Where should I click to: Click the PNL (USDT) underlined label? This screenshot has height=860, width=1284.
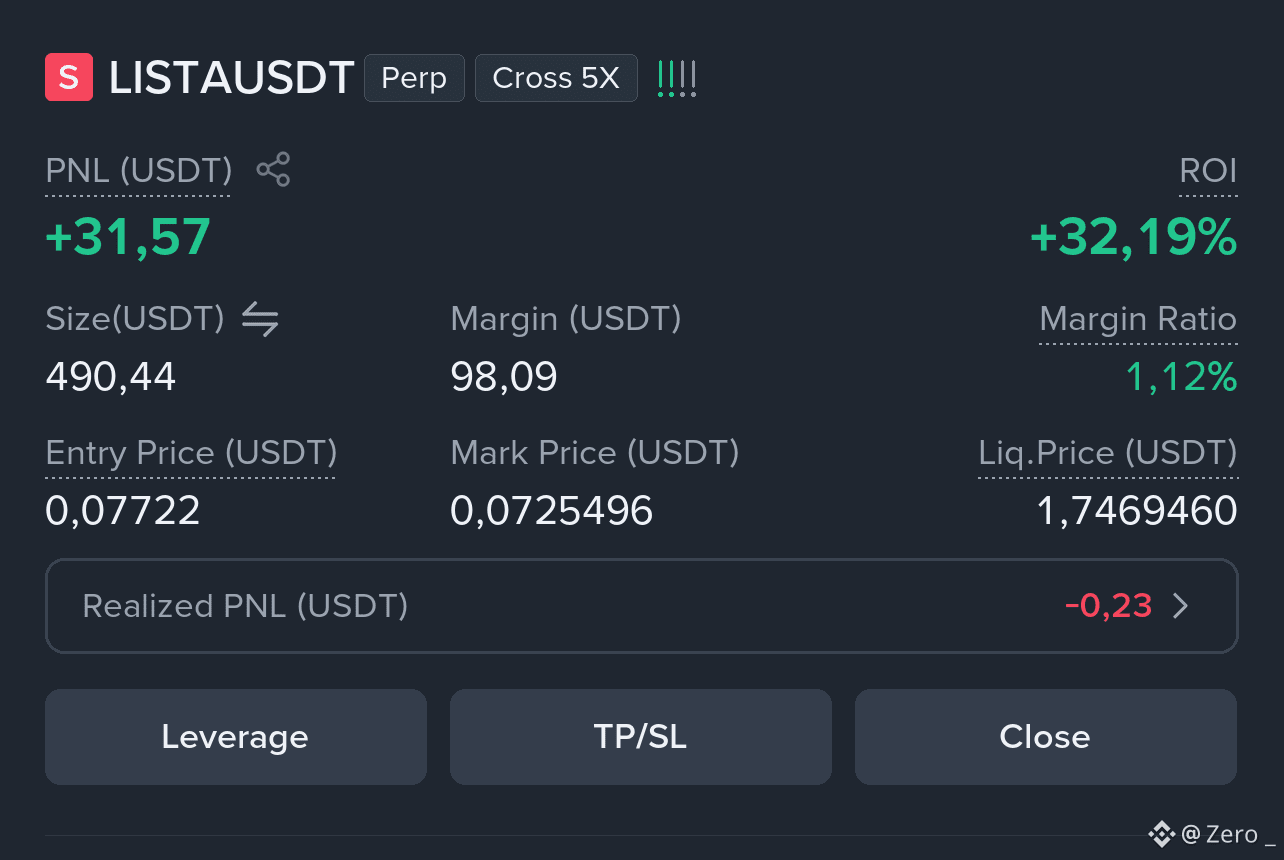coord(139,171)
